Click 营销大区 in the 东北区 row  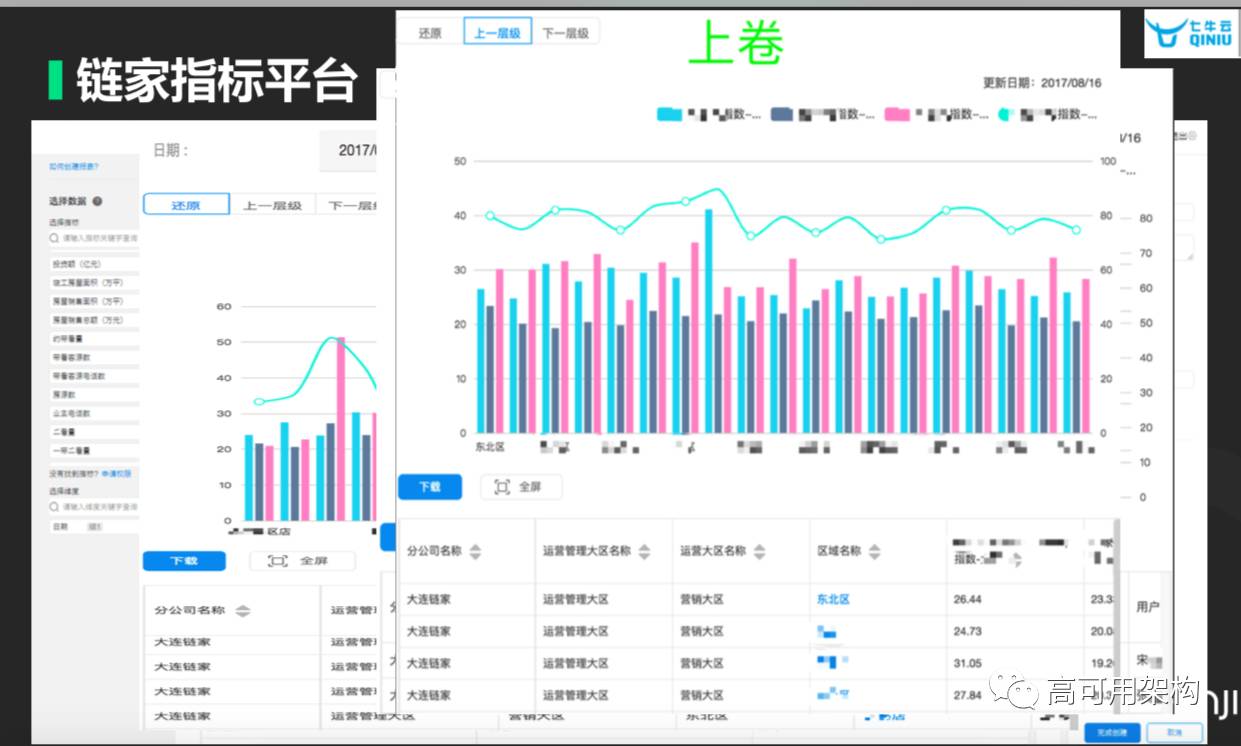(x=701, y=599)
